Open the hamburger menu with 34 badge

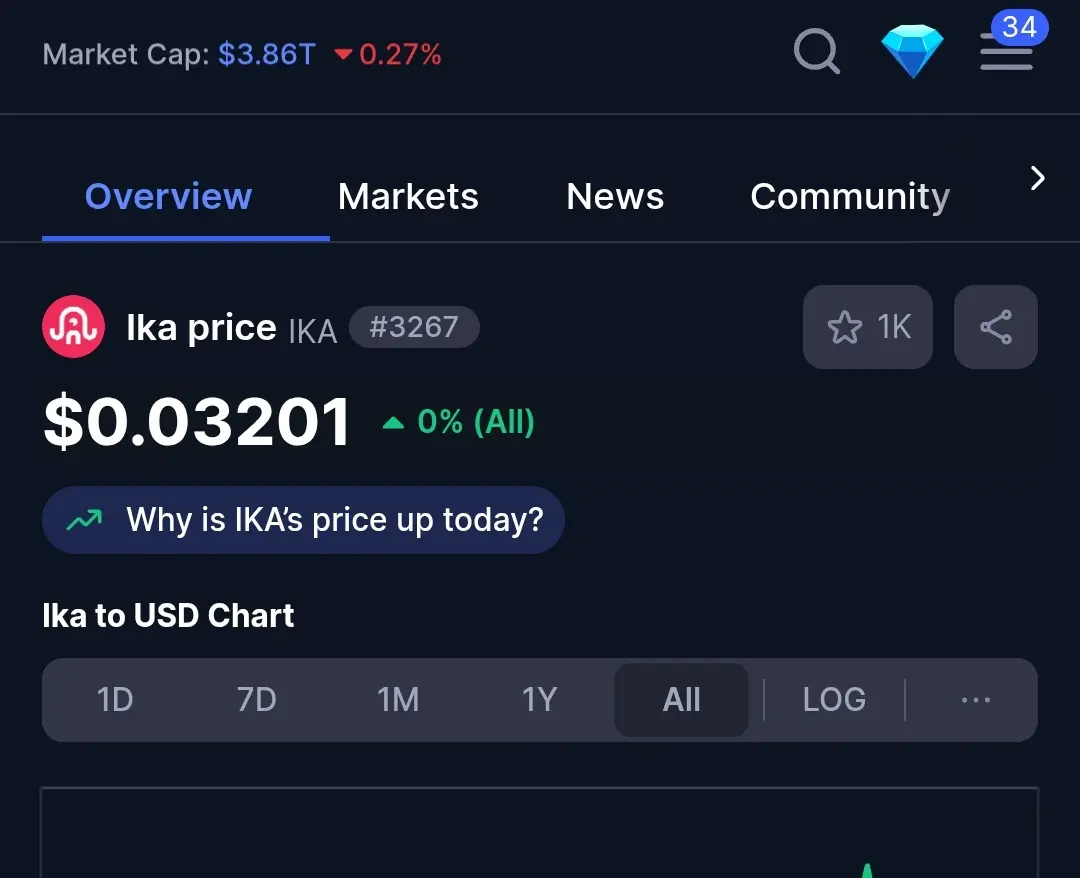[1006, 52]
